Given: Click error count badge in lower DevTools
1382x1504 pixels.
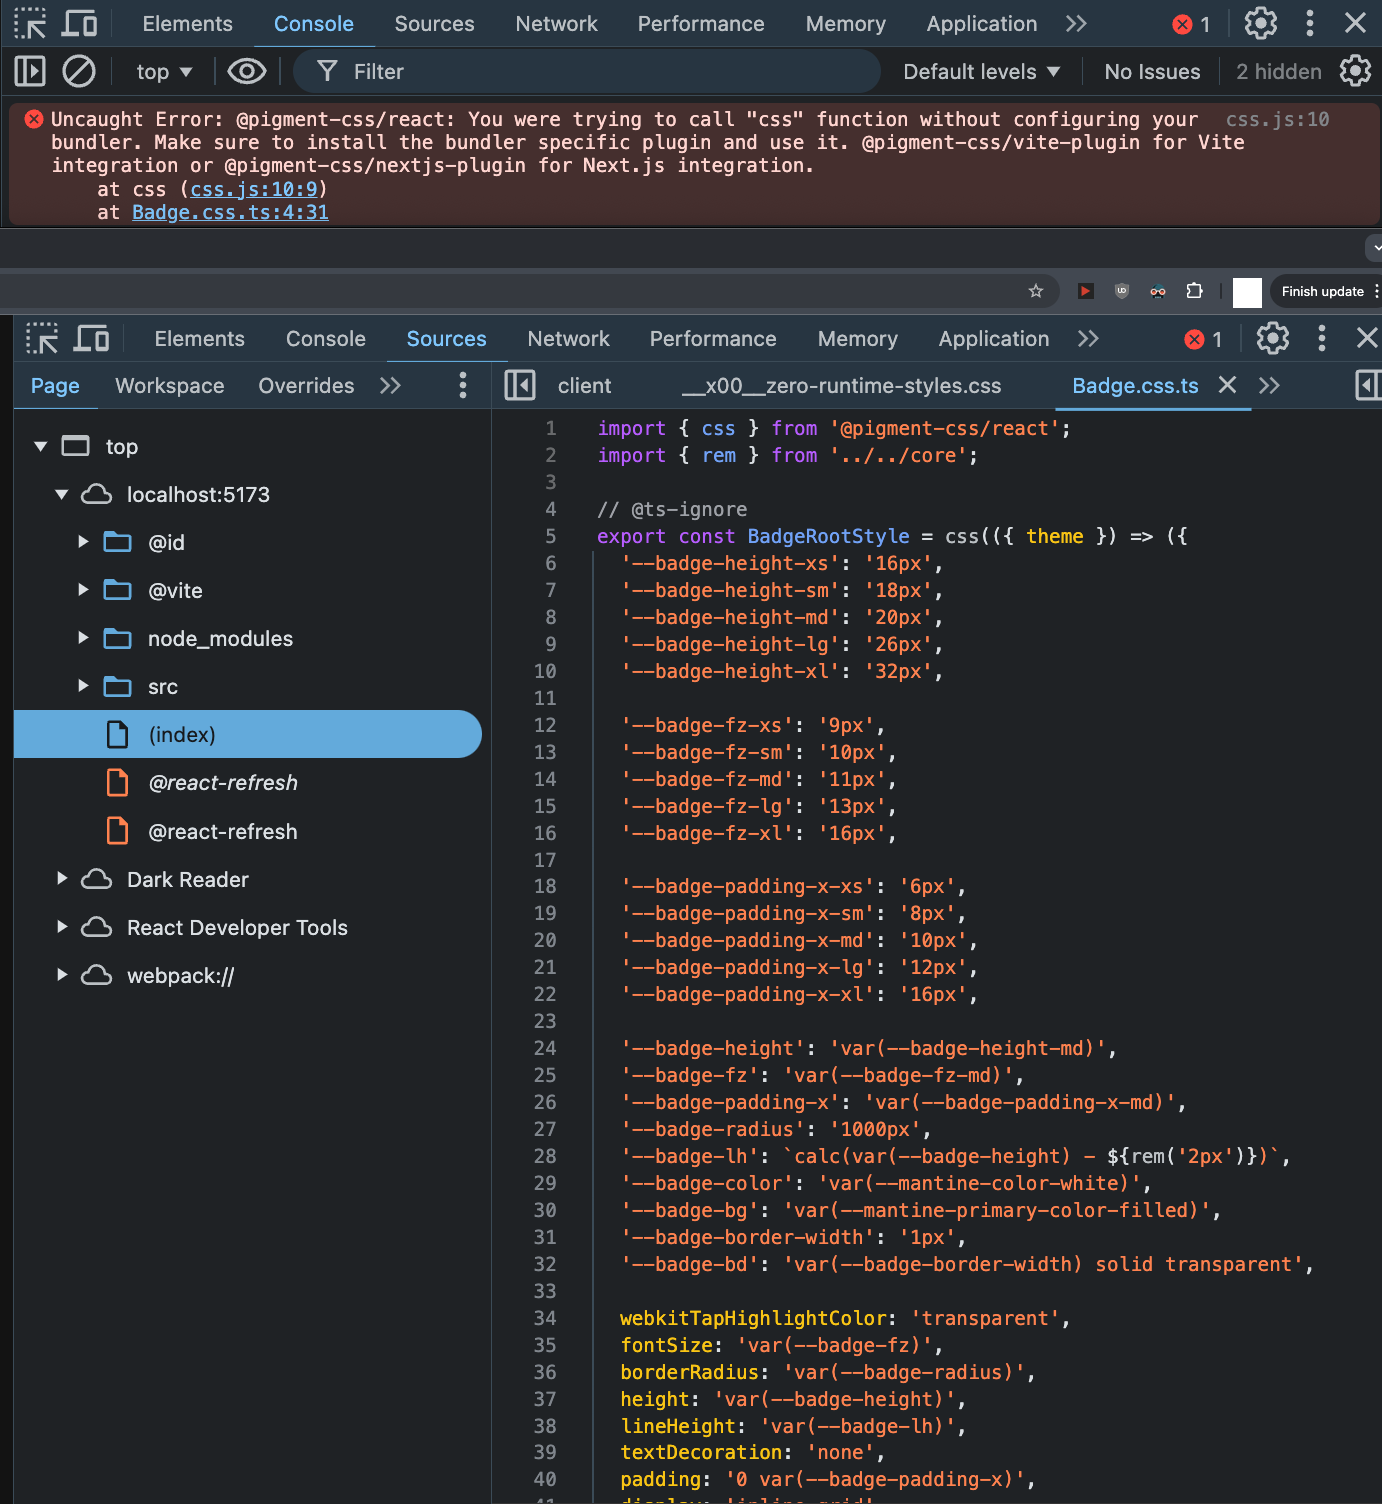Looking at the screenshot, I should (x=1204, y=339).
